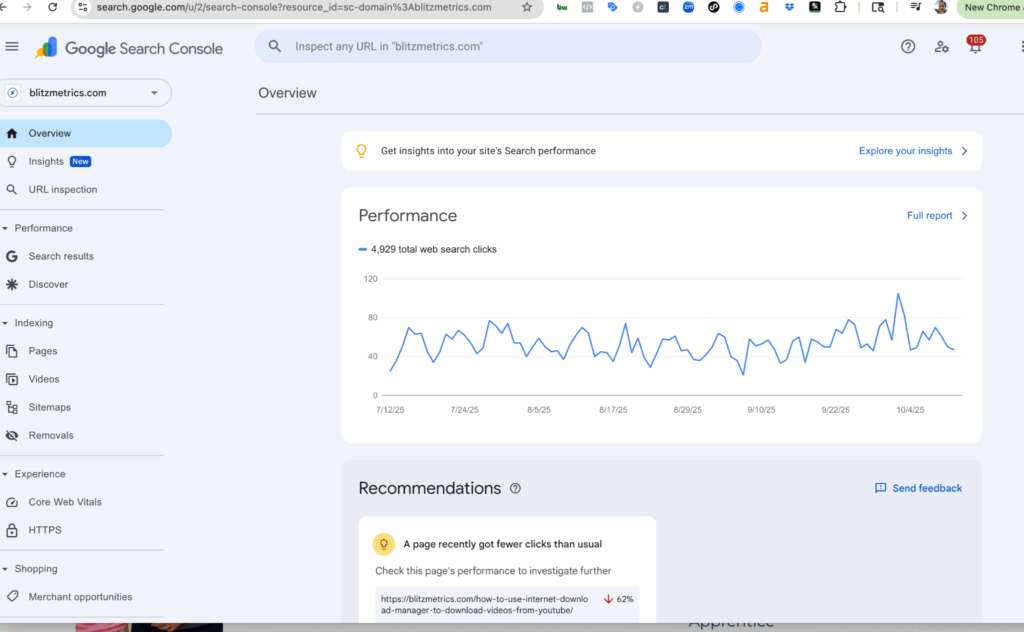Collapse the Experience sidebar section
Image resolution: width=1024 pixels, height=632 pixels.
point(6,474)
